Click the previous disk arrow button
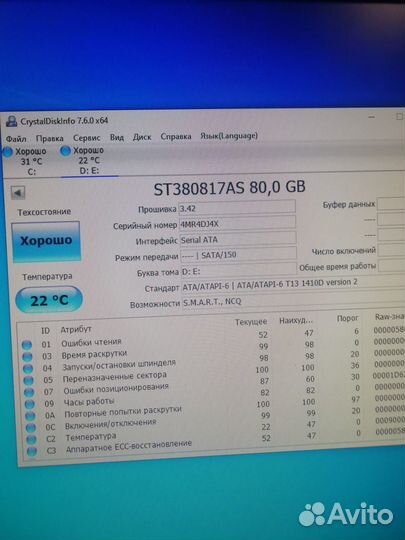The height and width of the screenshot is (540, 405). [18, 193]
